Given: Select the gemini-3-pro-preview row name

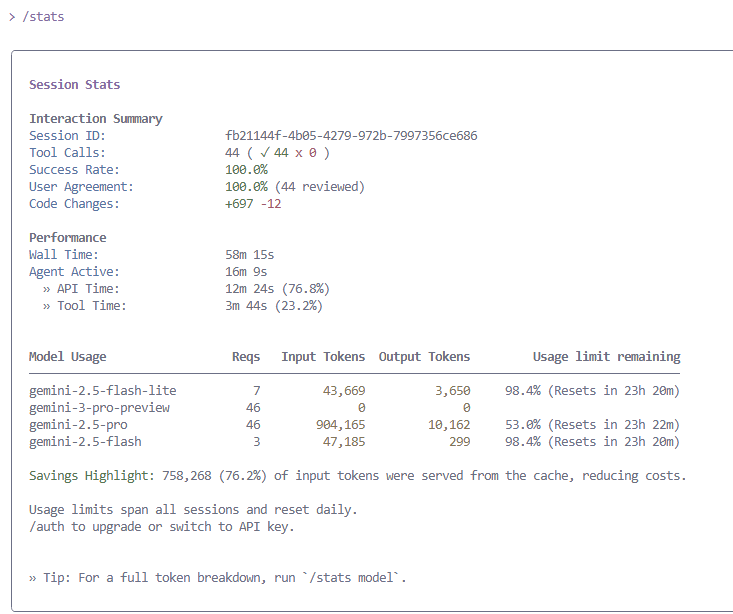Looking at the screenshot, I should (x=99, y=408).
